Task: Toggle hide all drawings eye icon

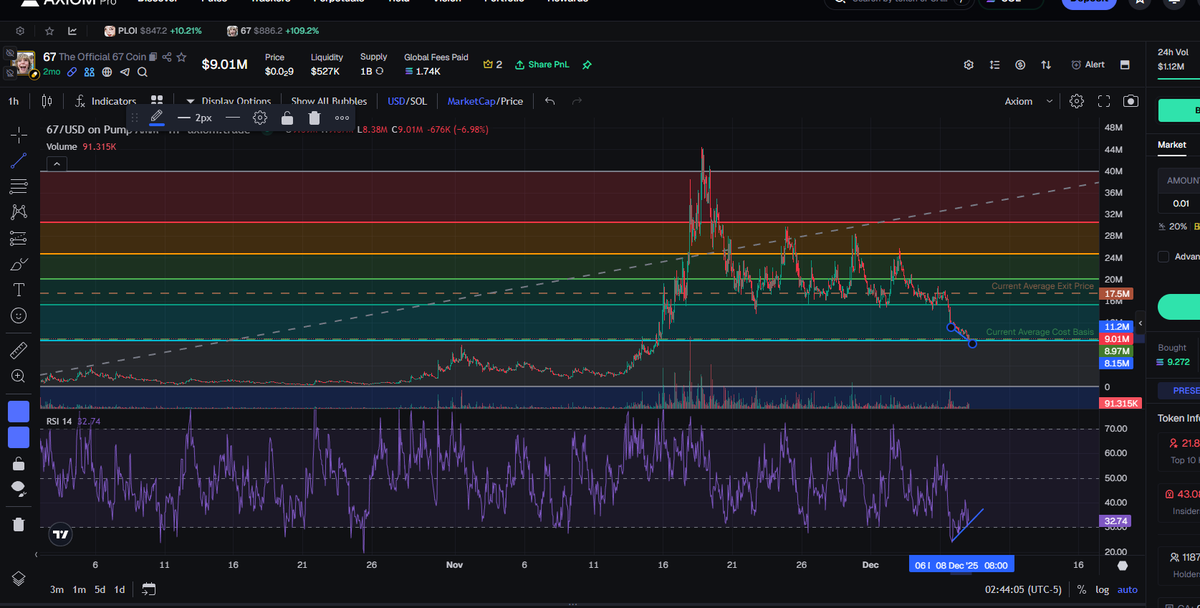Action: coord(18,488)
